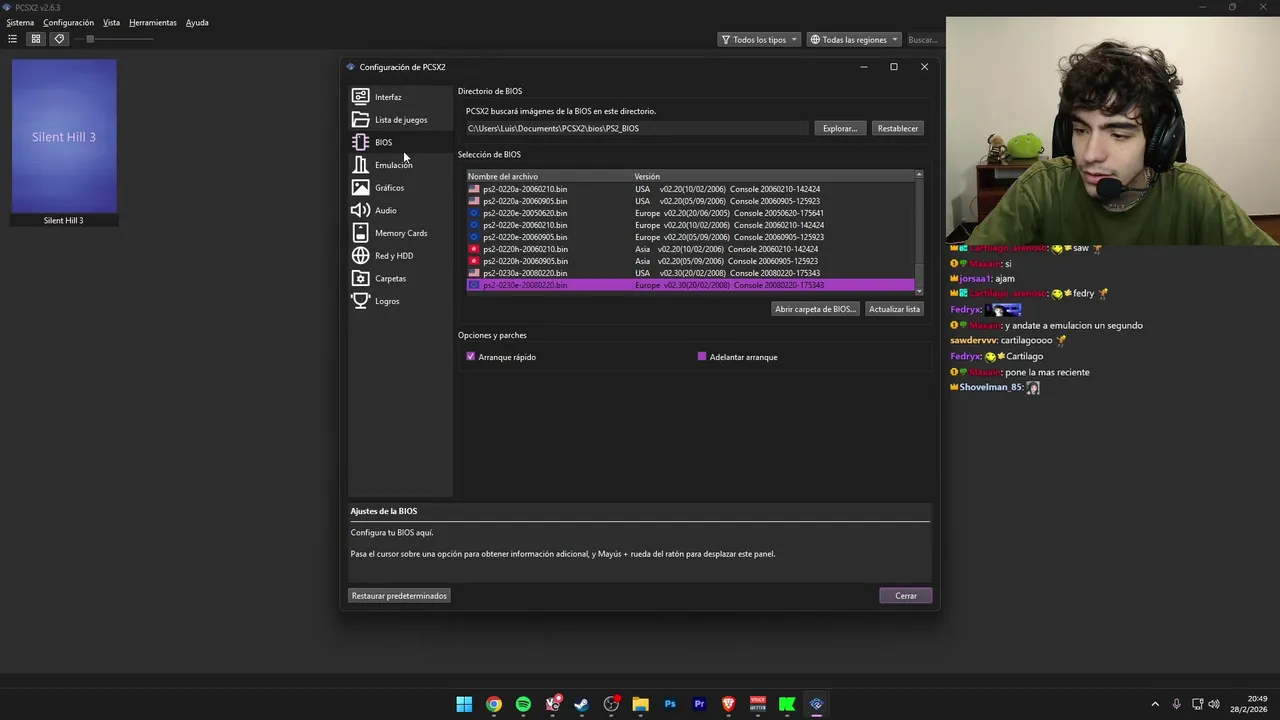Click the BIOS directory path field
This screenshot has height=720, width=1280.
[x=637, y=128]
